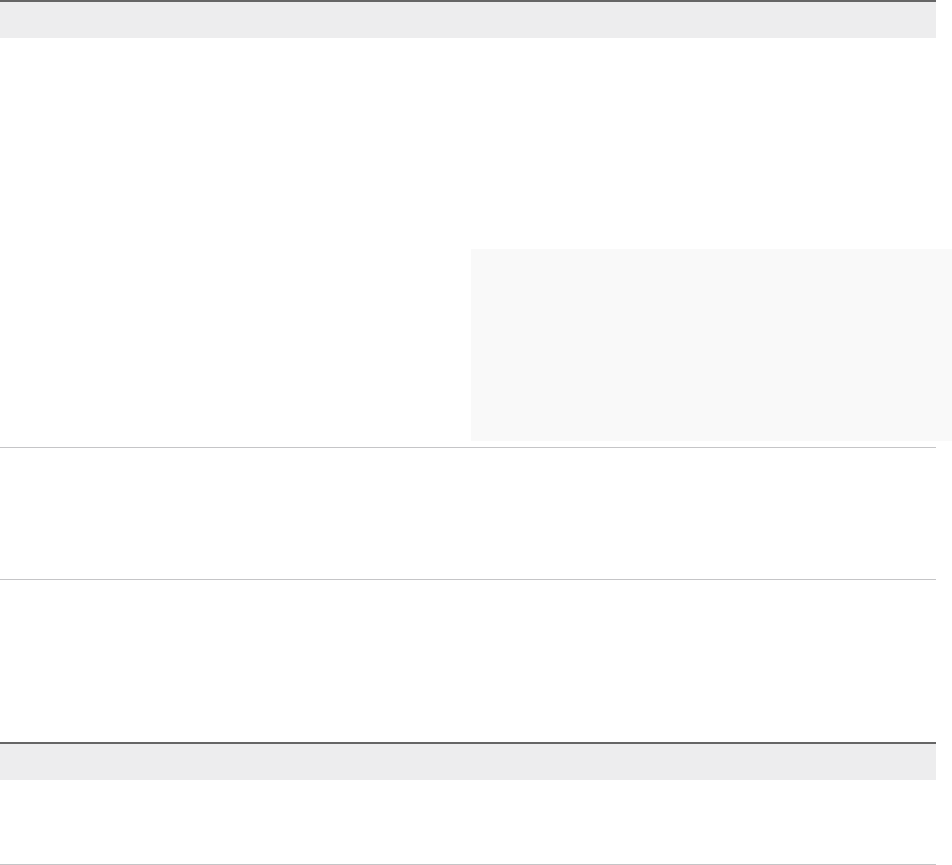
Task: Click the third blank row's right cell
Action: tap(700, 660)
